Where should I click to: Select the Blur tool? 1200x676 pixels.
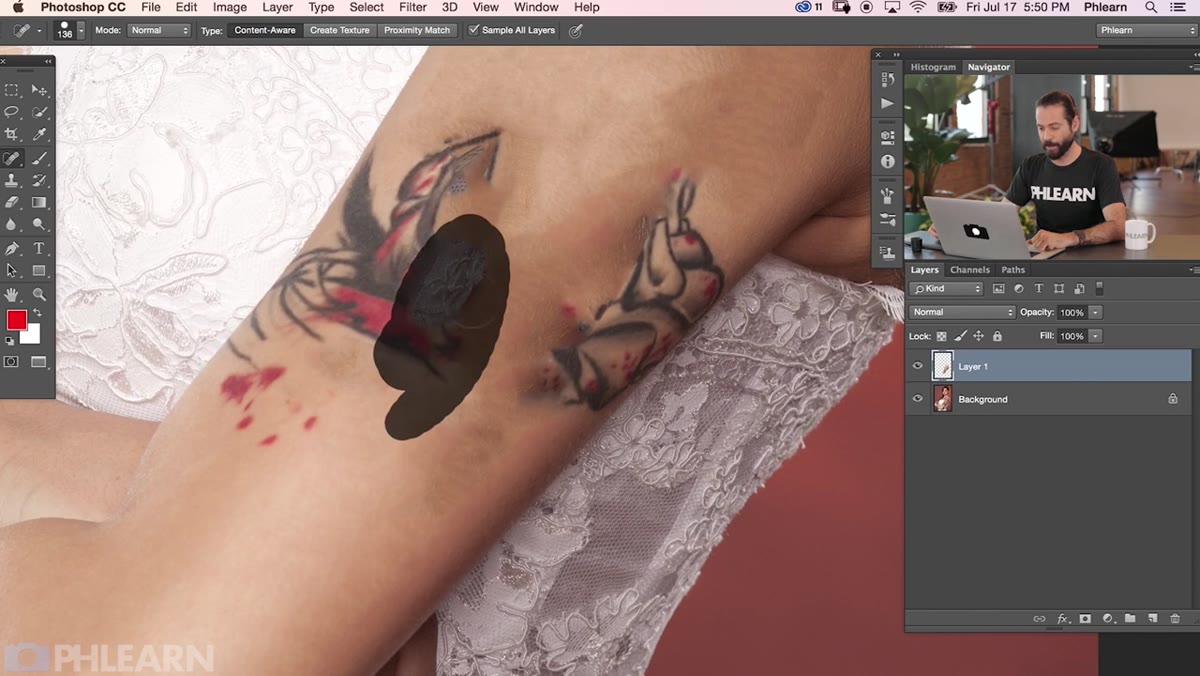12,224
